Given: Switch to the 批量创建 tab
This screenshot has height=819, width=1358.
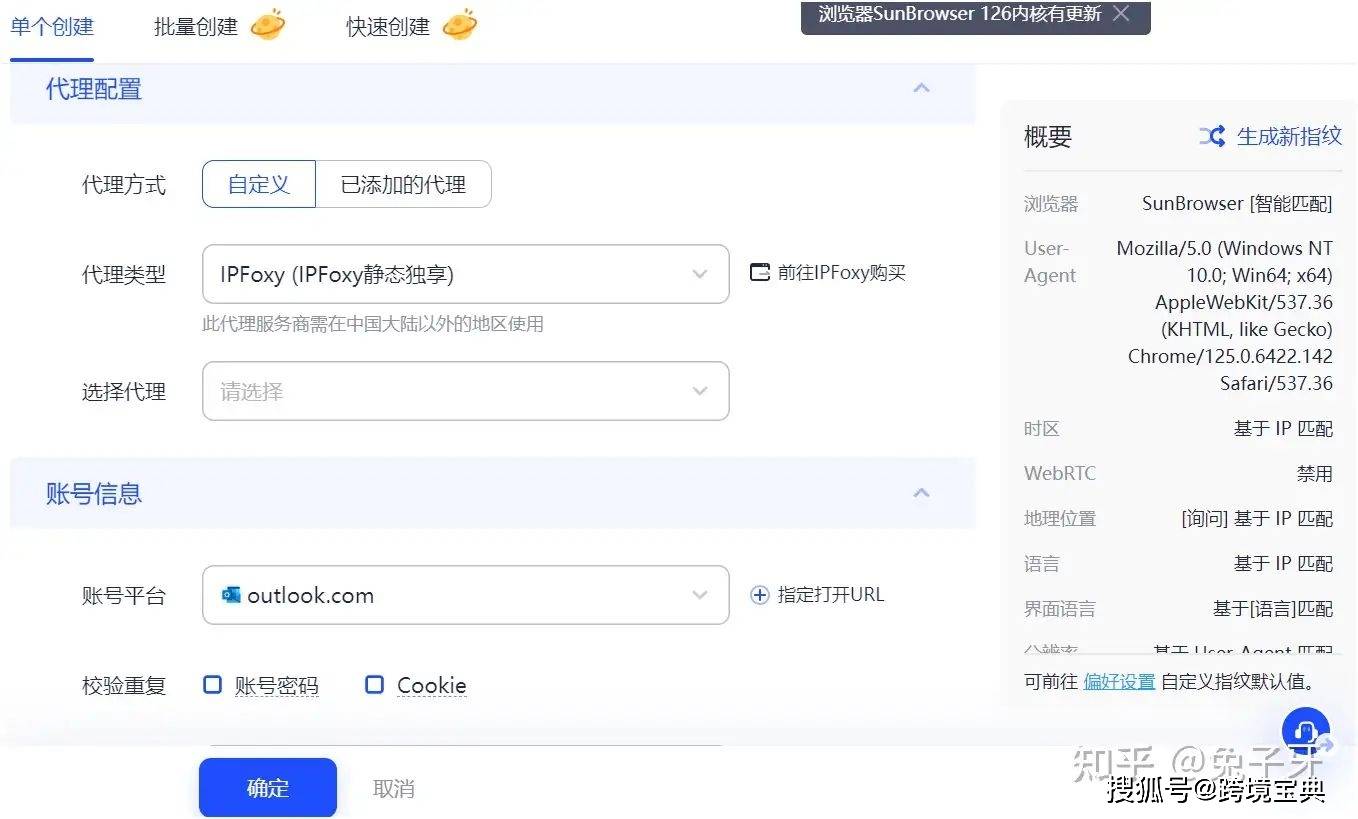Looking at the screenshot, I should (196, 25).
